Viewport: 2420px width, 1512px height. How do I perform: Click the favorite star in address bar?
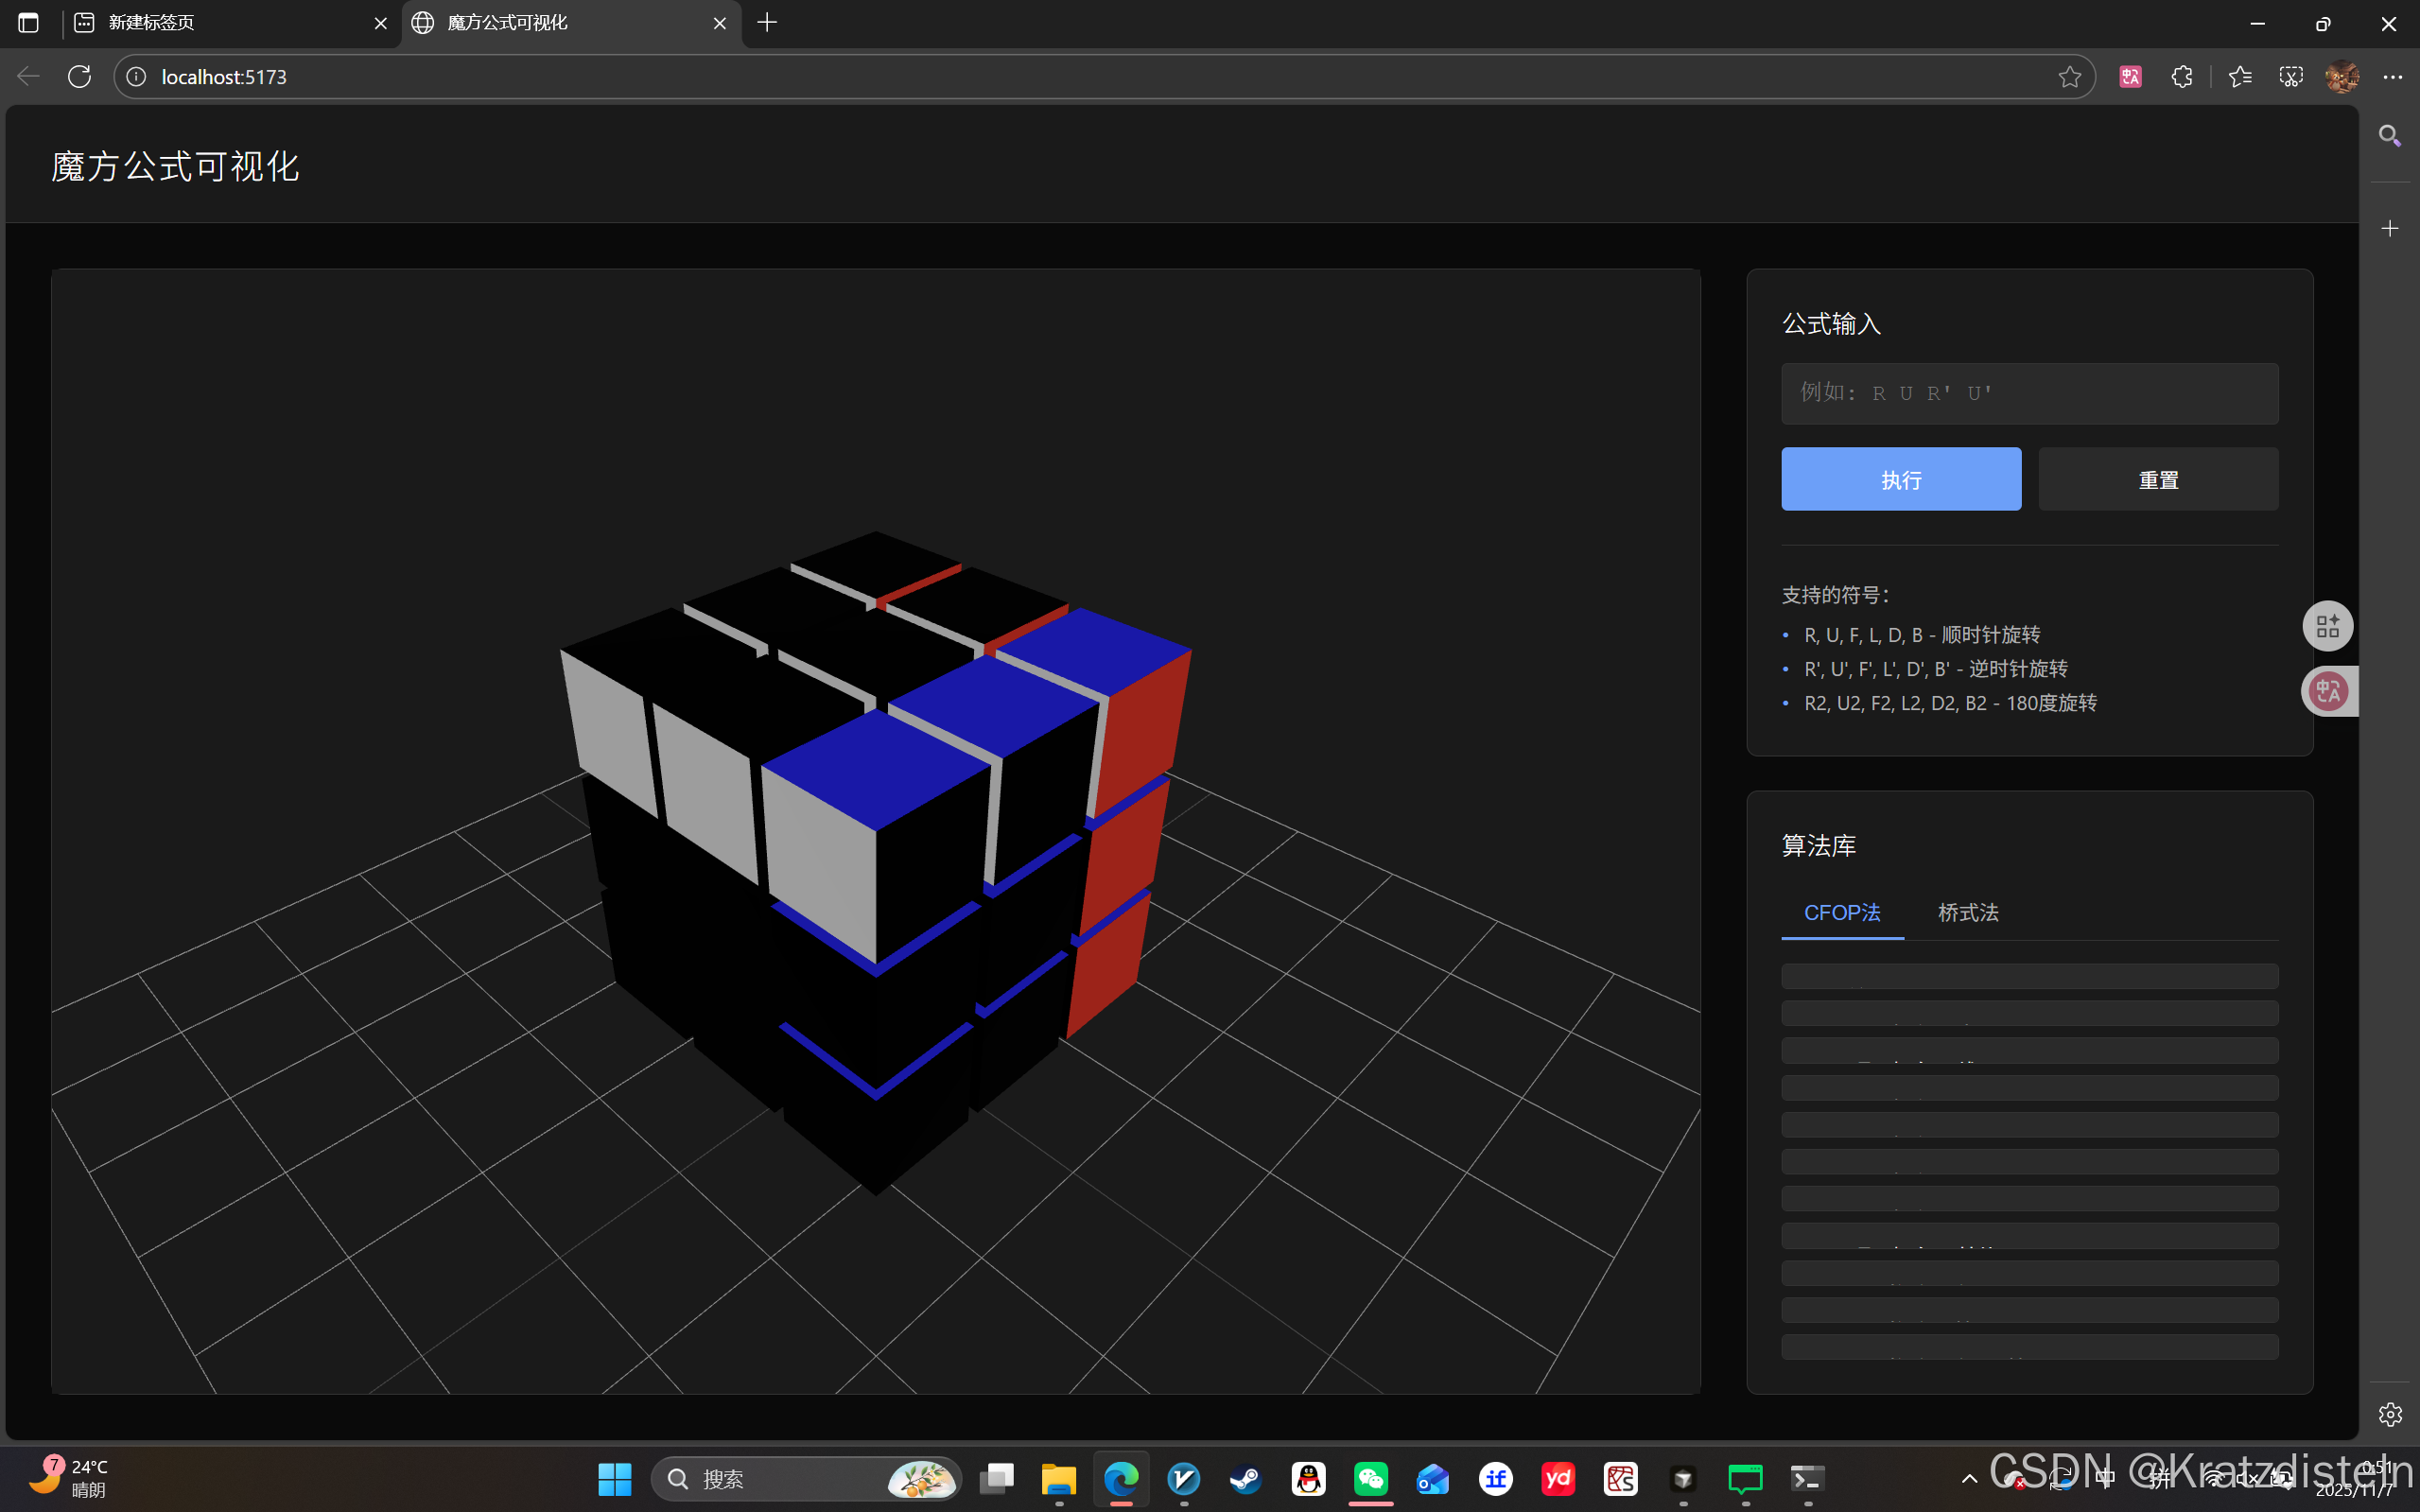coord(2069,77)
